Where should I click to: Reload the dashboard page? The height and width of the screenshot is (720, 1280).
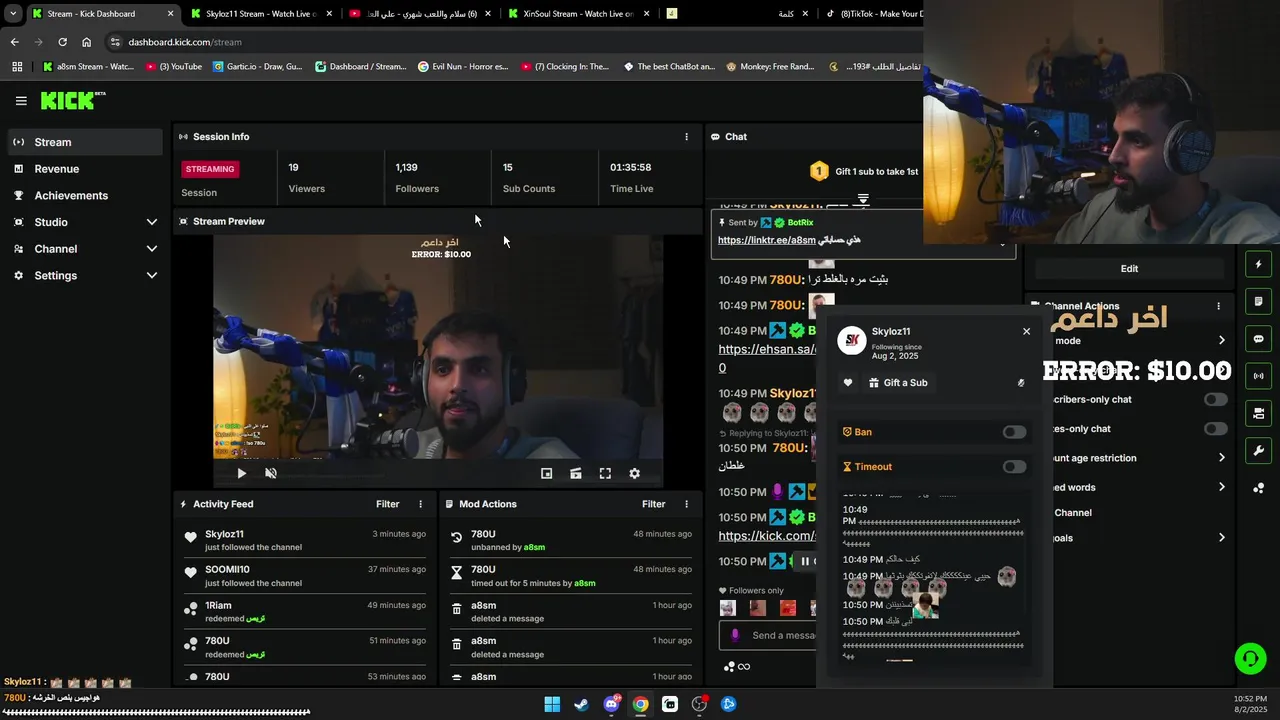62,42
